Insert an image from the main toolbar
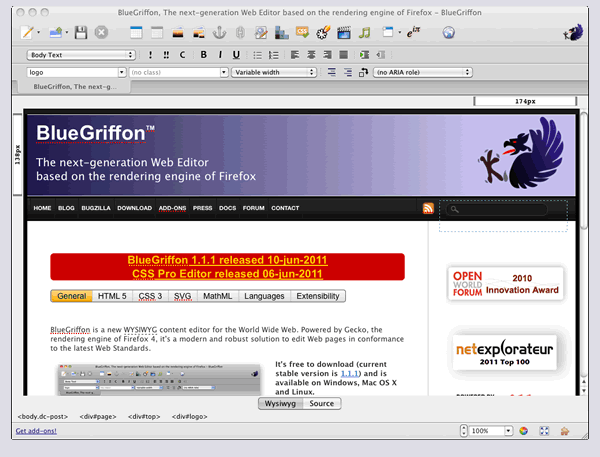This screenshot has height=457, width=600. coord(178,33)
